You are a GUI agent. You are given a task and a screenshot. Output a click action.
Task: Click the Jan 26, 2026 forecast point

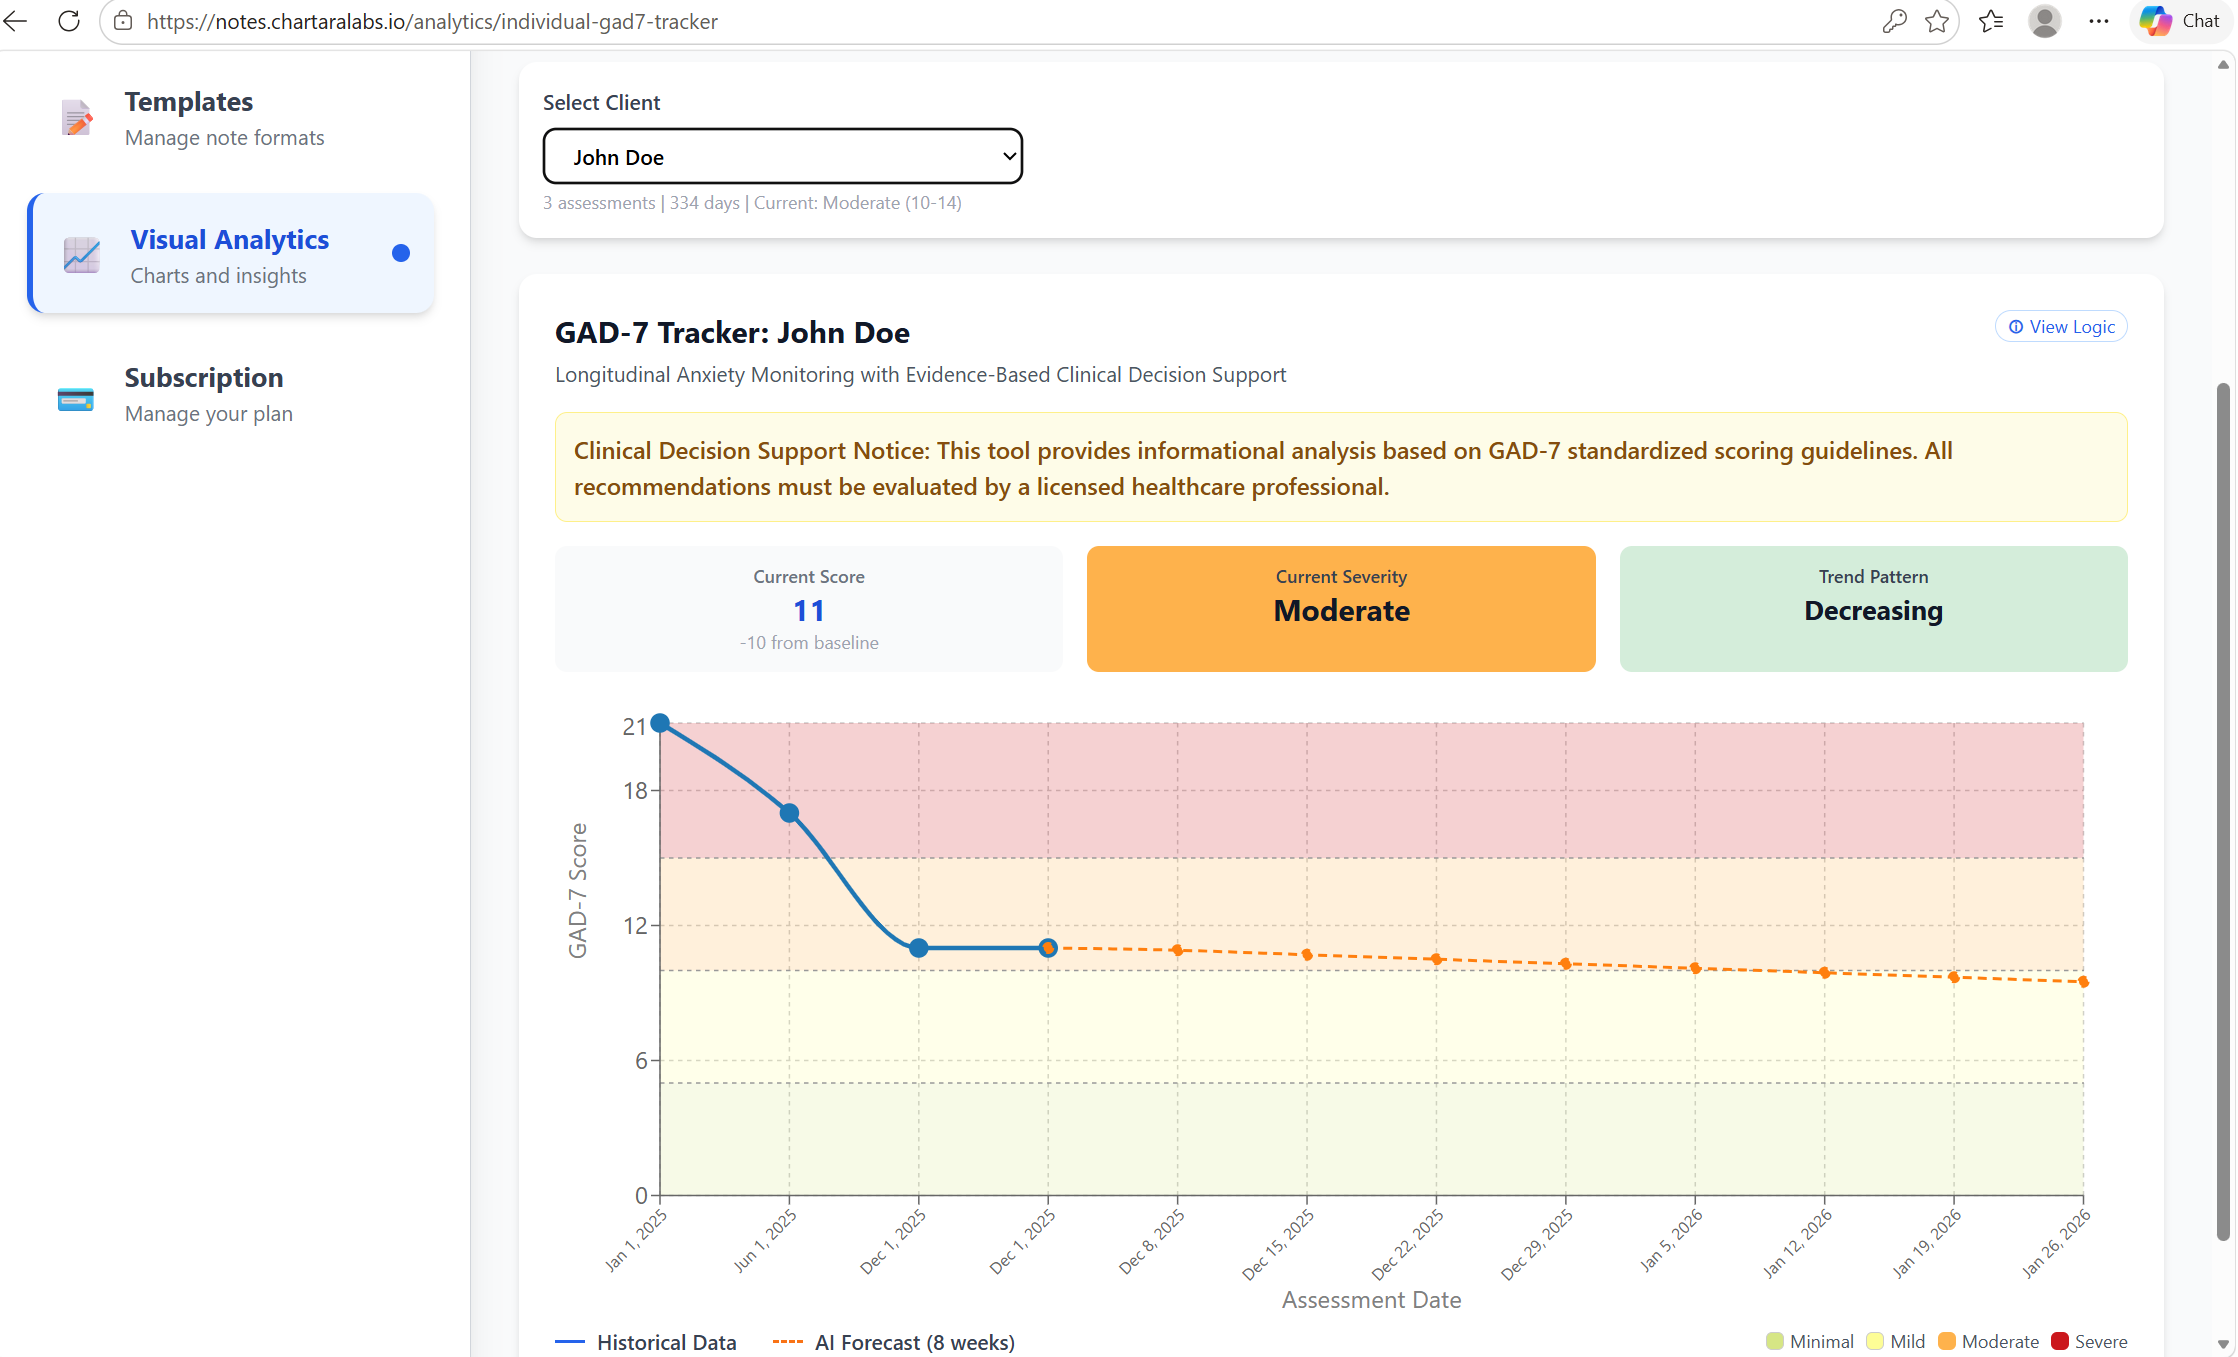[x=2083, y=982]
